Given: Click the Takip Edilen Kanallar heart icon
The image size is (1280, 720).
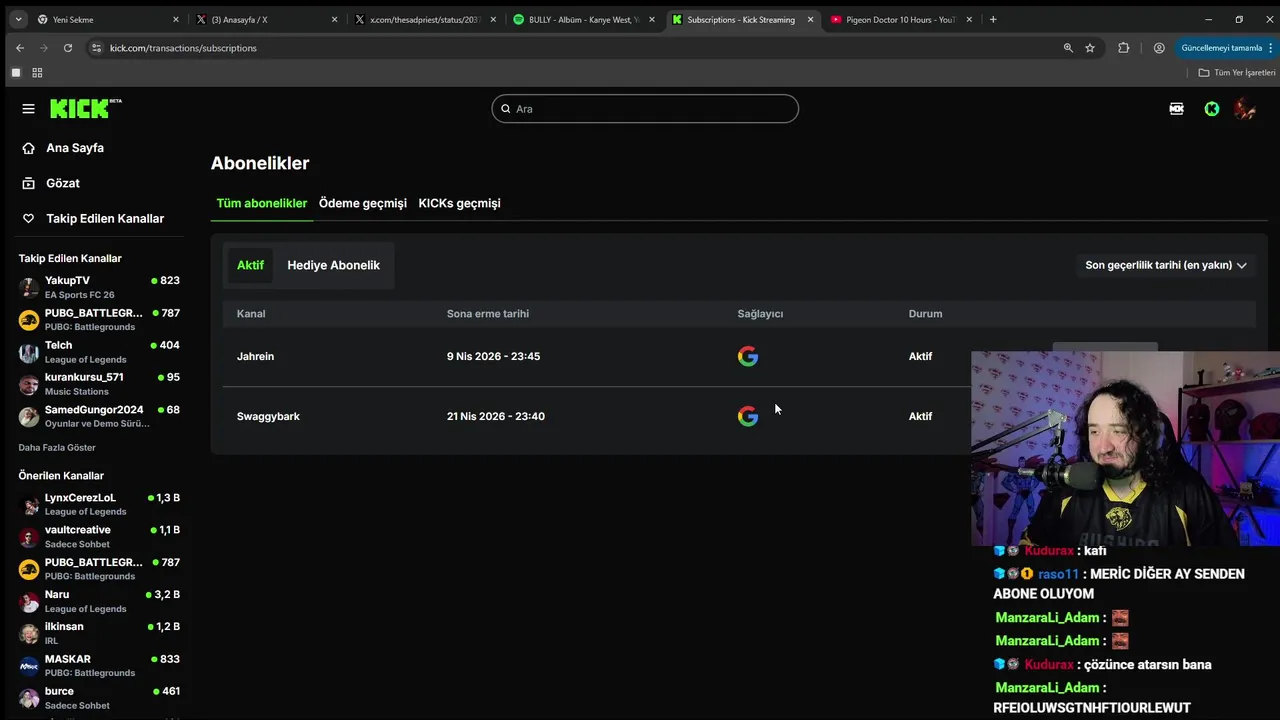Looking at the screenshot, I should (28, 218).
